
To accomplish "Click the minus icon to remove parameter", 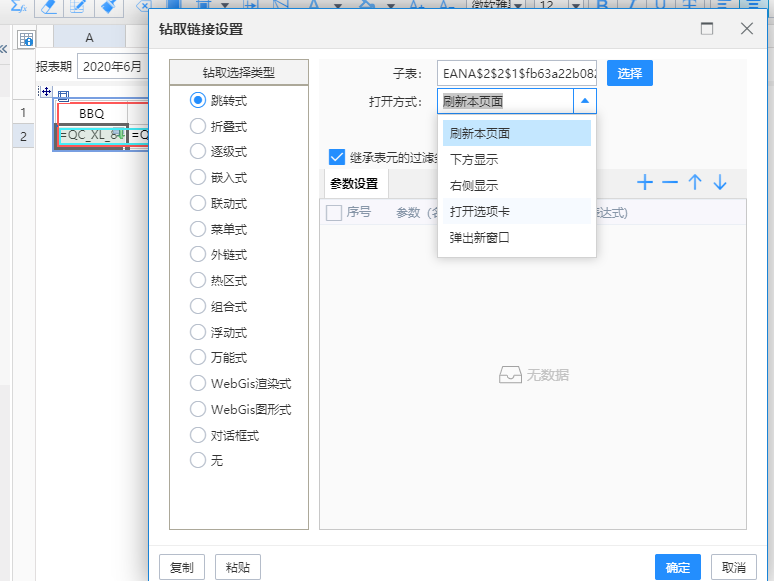I will pos(670,183).
